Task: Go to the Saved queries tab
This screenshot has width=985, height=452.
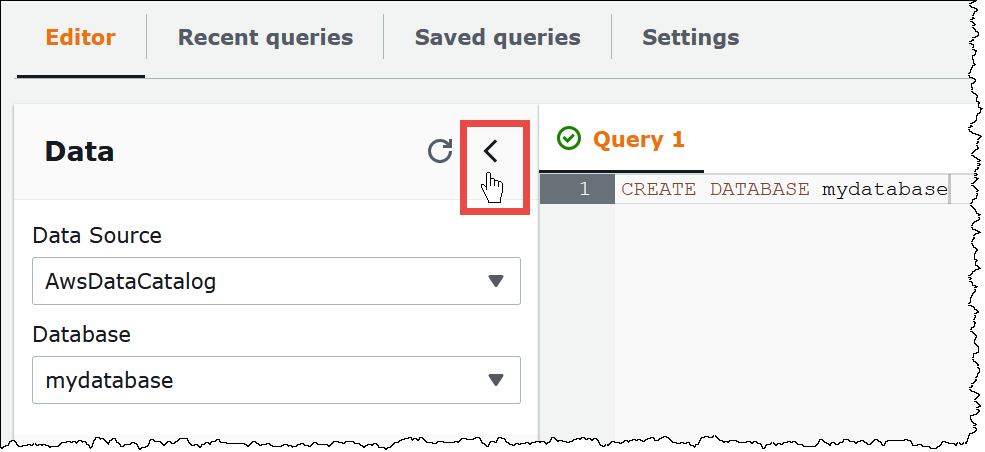Action: (x=497, y=38)
